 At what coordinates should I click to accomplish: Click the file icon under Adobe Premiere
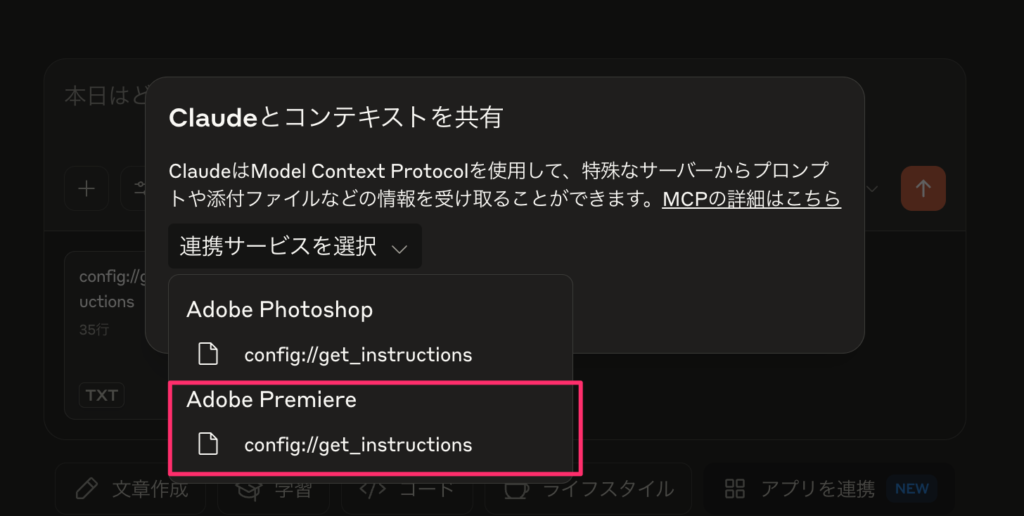208,444
